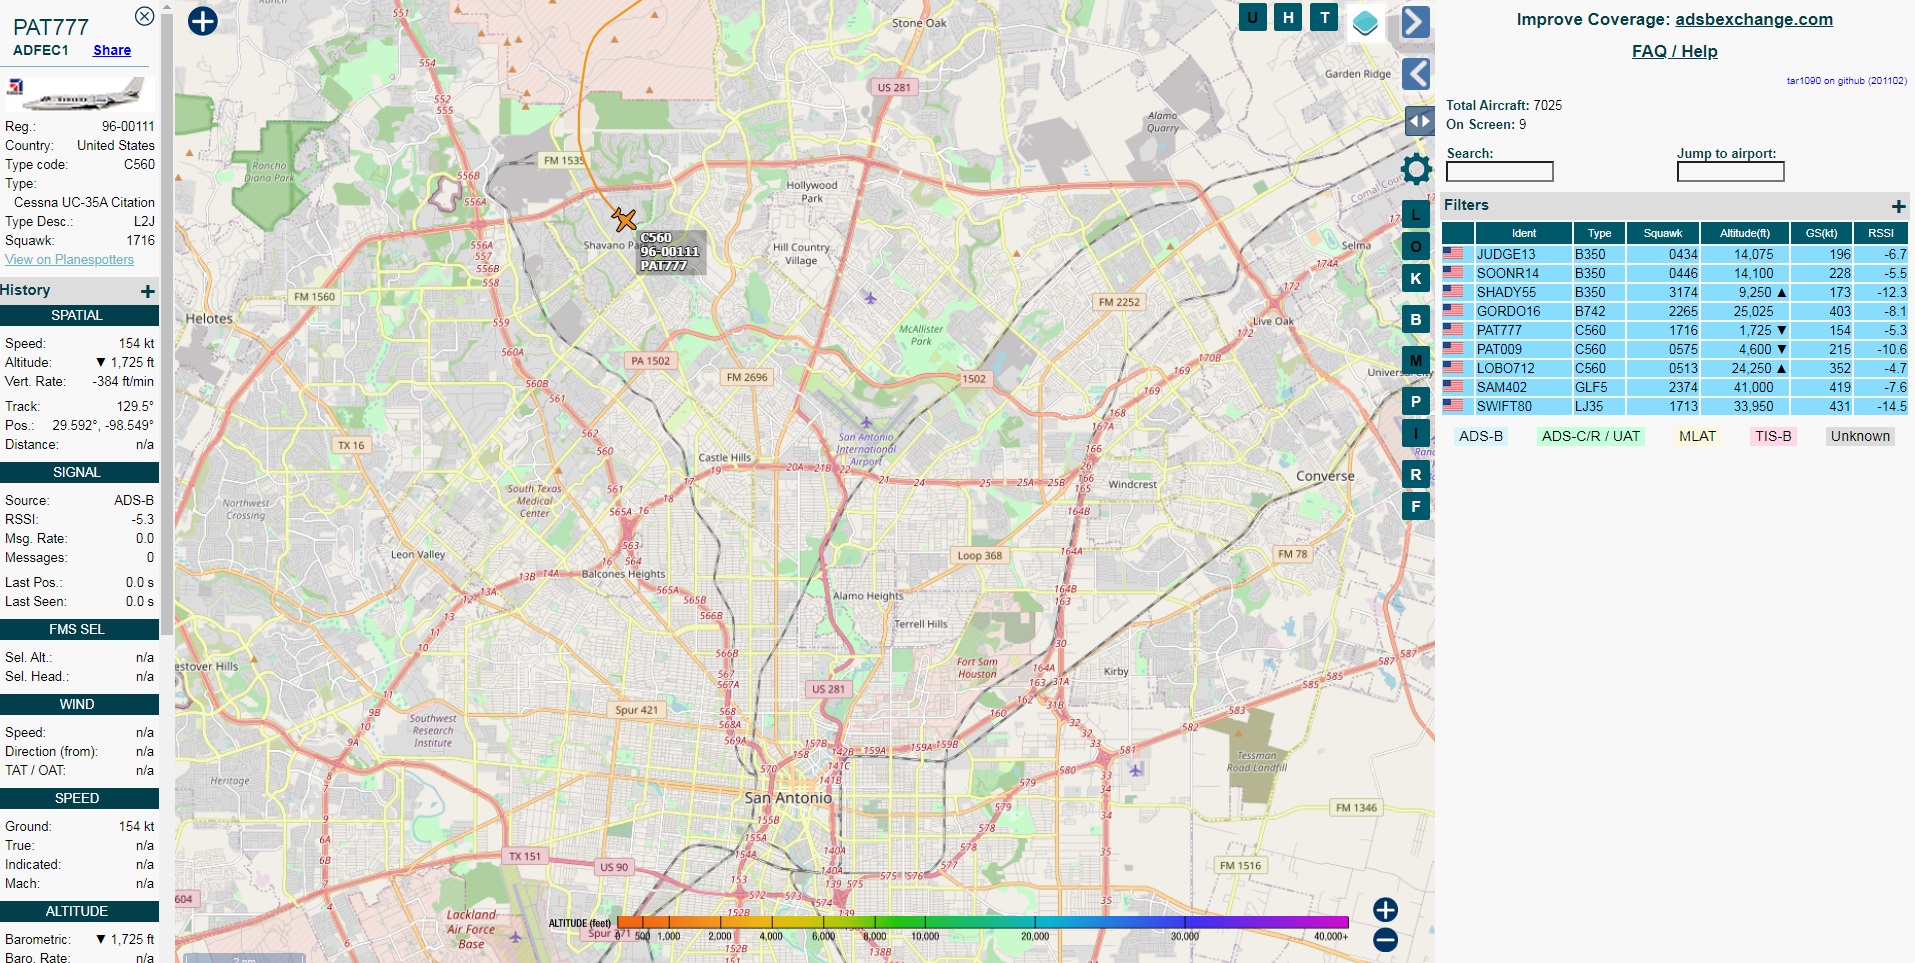Image resolution: width=1915 pixels, height=963 pixels.
Task: Click the C560 96-00111 PAT777 map label
Action: tap(670, 252)
